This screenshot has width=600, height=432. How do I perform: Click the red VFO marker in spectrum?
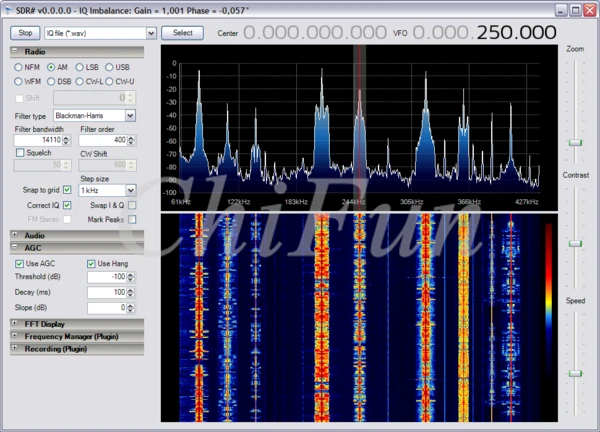tap(359, 126)
